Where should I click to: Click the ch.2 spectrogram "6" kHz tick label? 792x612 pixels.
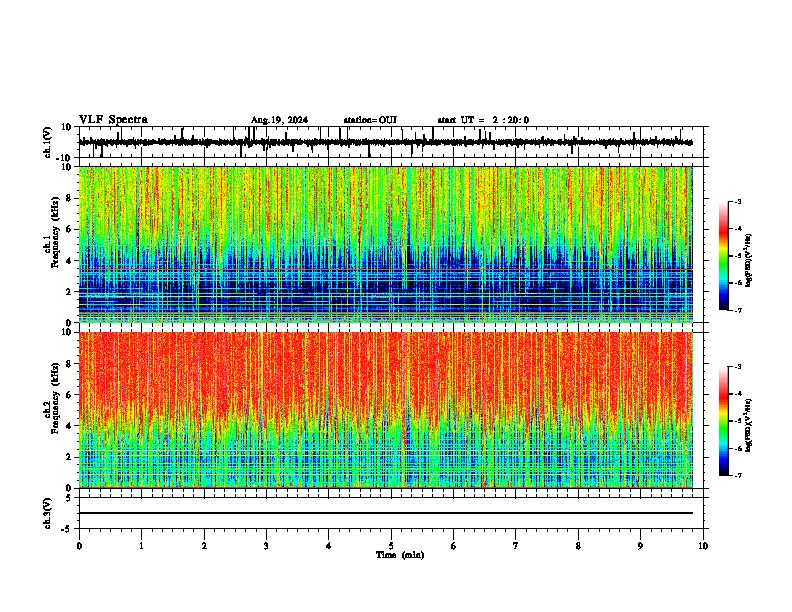[x=69, y=395]
